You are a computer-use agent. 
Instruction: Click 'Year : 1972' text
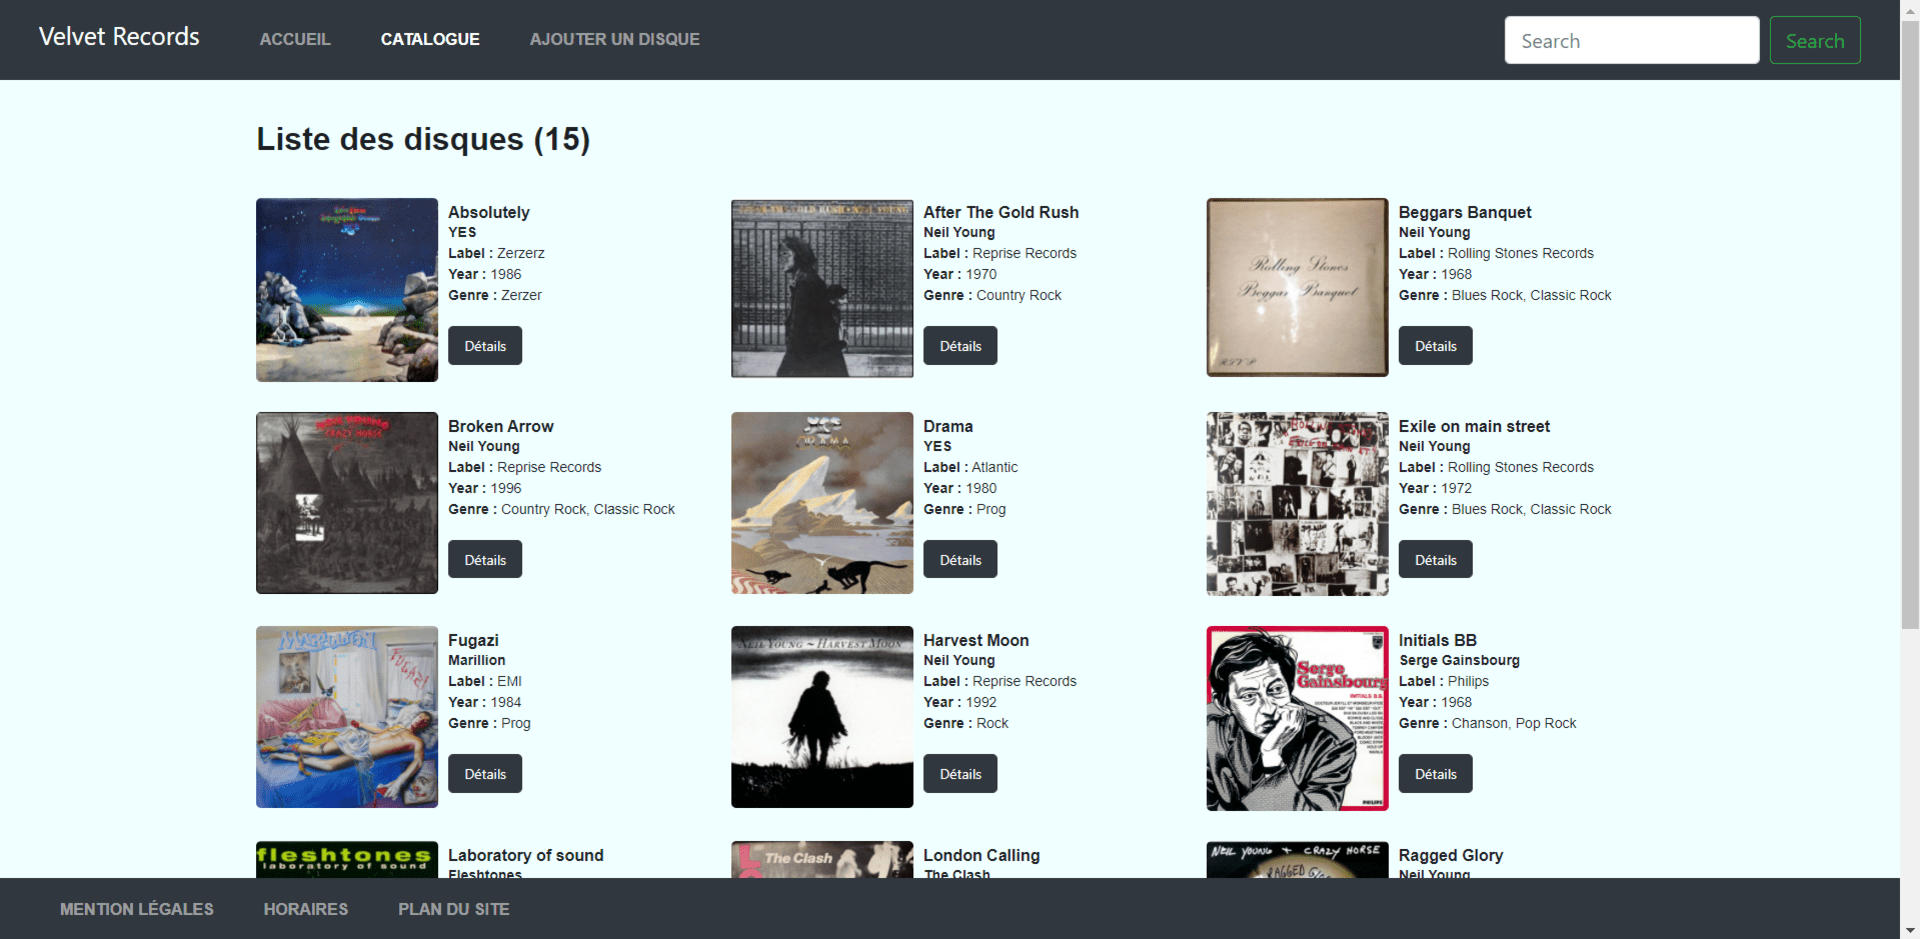(1435, 488)
